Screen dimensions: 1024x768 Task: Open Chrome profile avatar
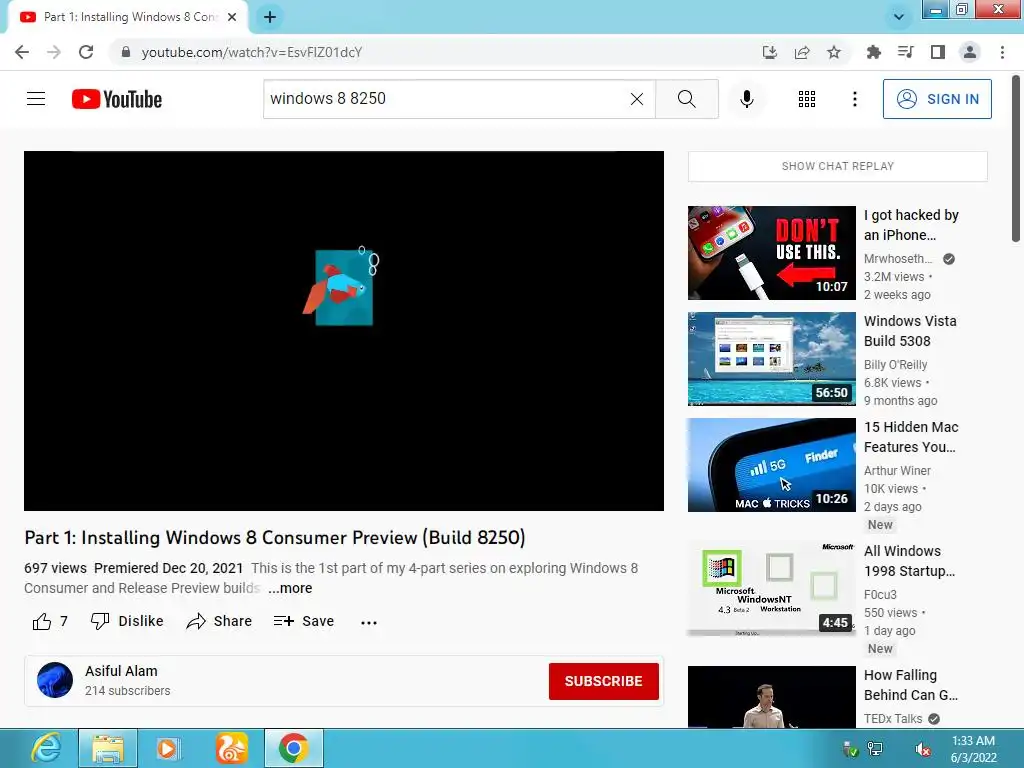click(x=969, y=52)
